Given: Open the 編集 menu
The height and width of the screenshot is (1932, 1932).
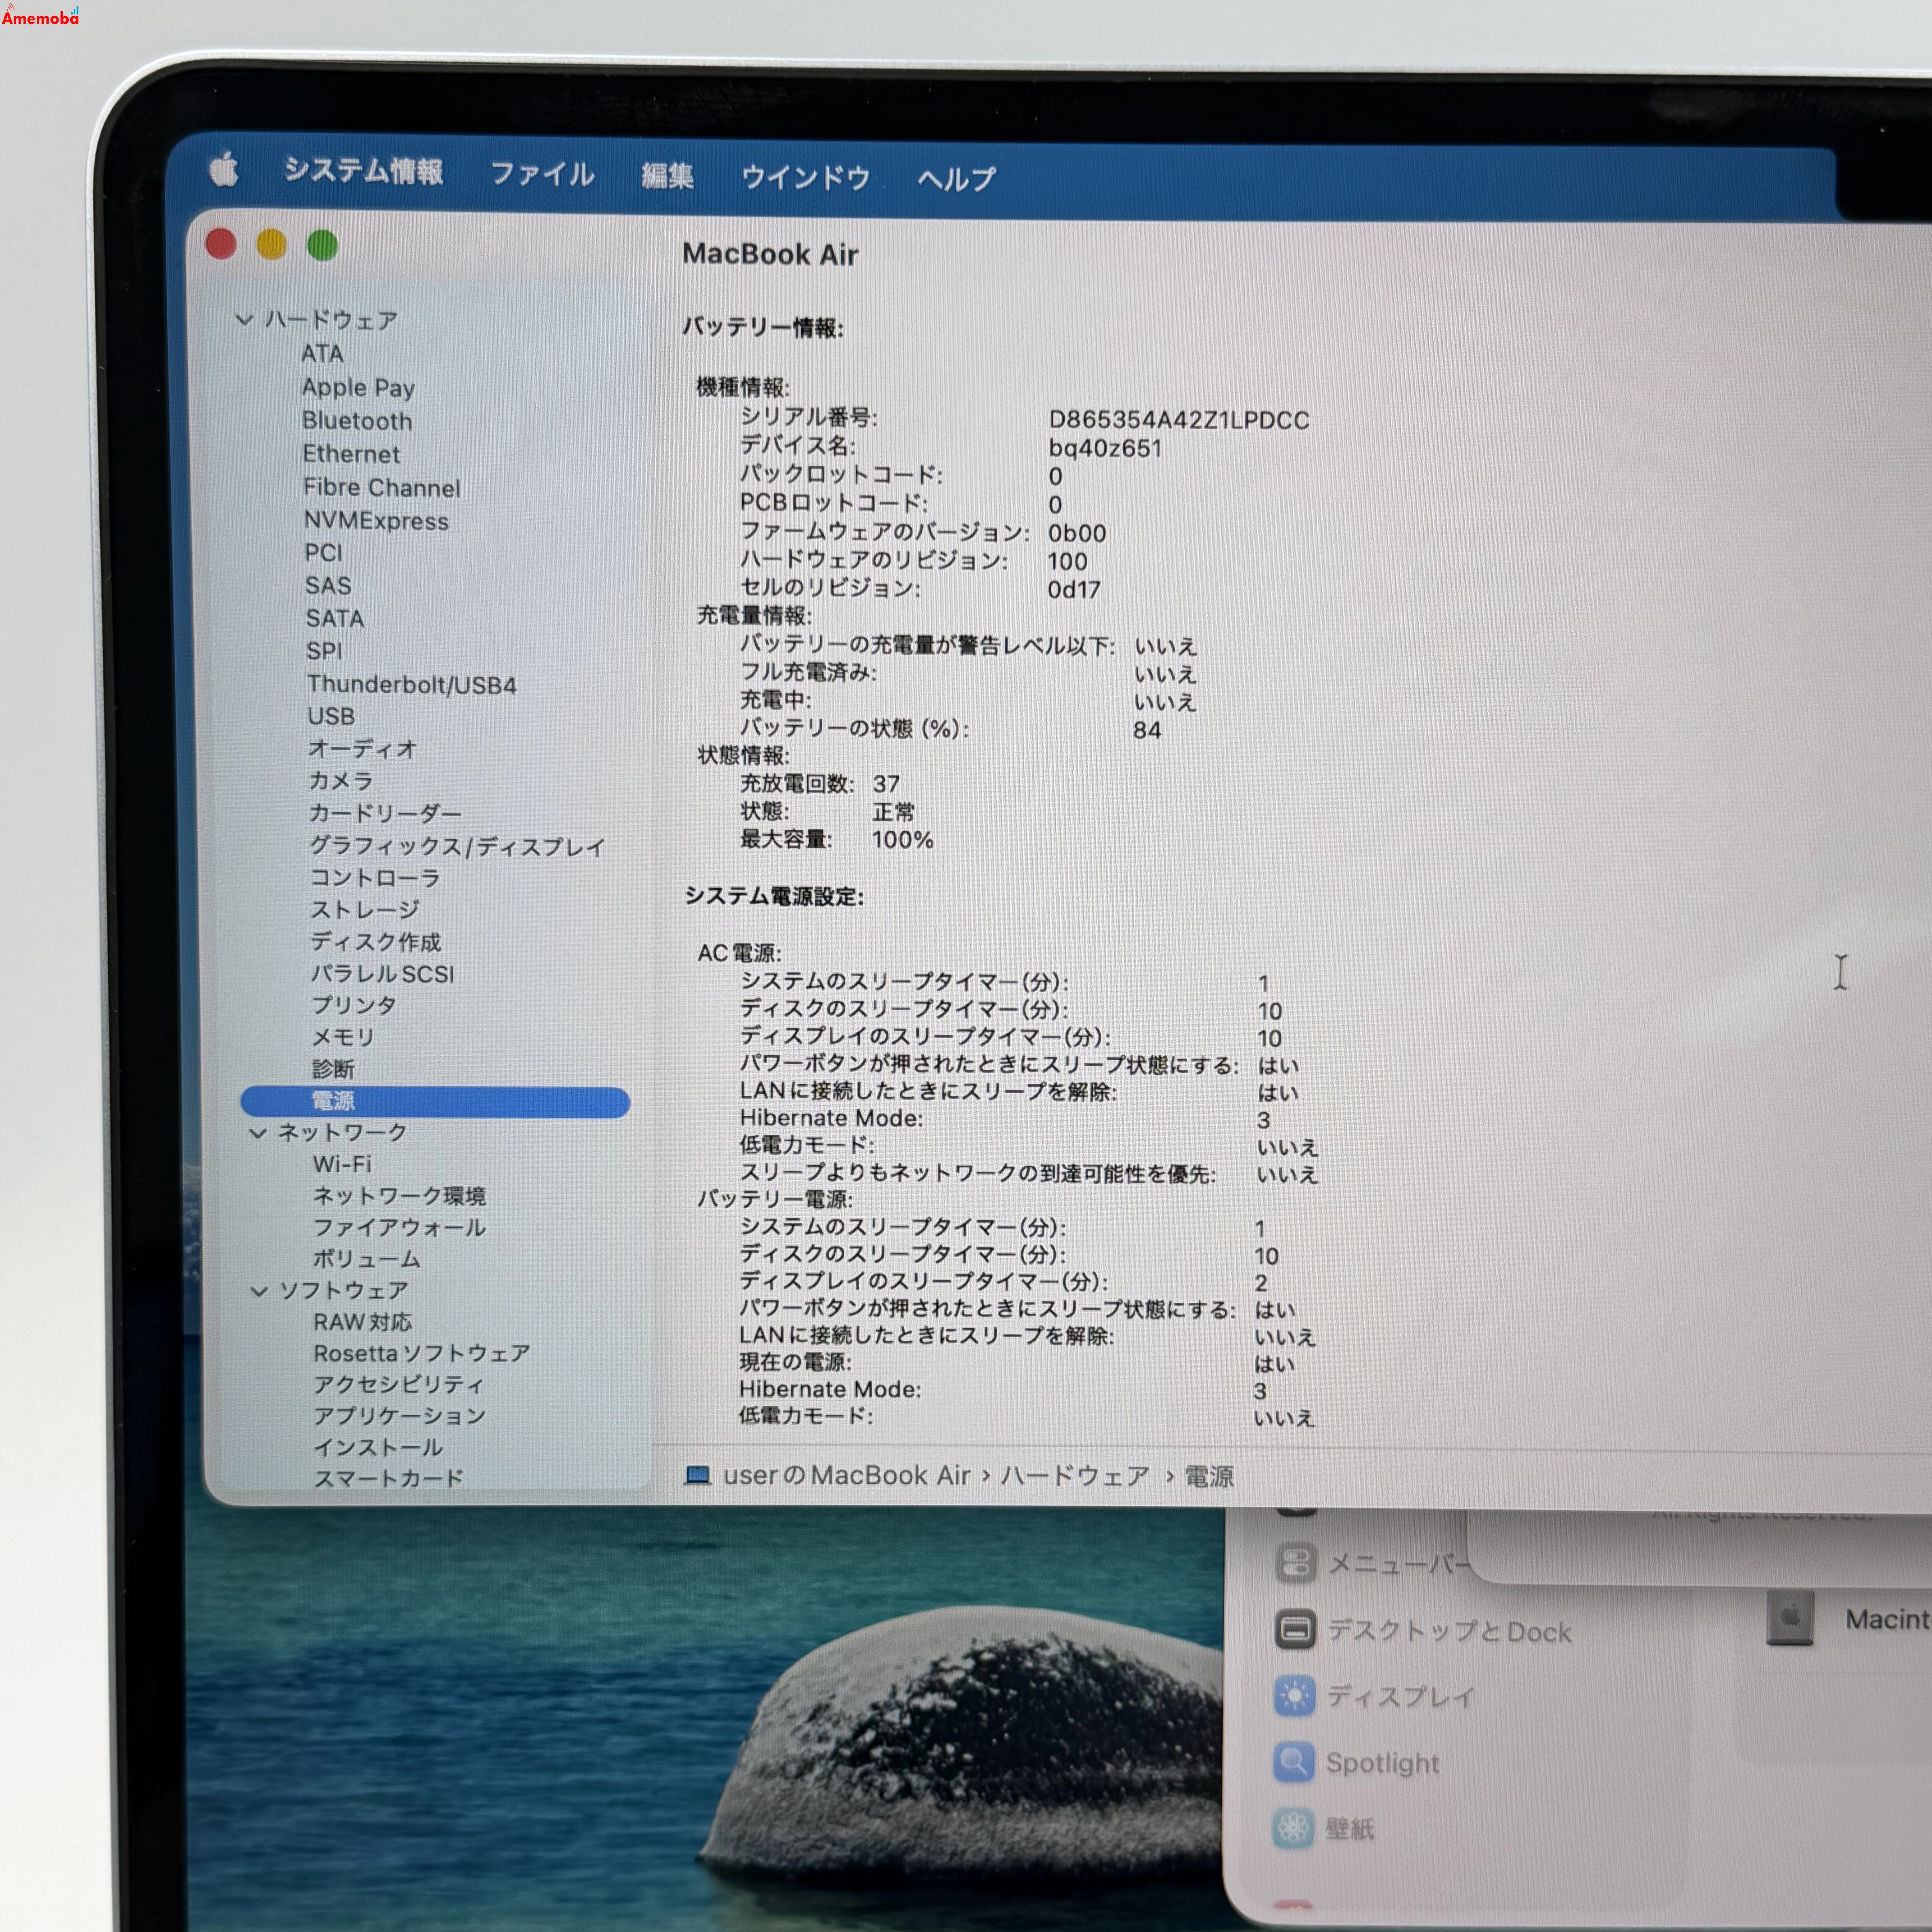Looking at the screenshot, I should tap(667, 176).
